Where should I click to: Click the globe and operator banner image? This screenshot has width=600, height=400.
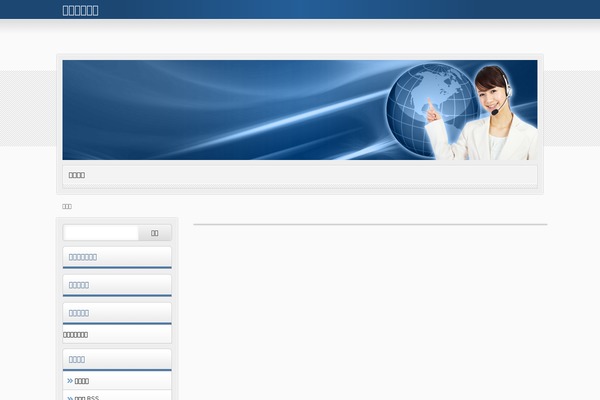click(x=300, y=110)
